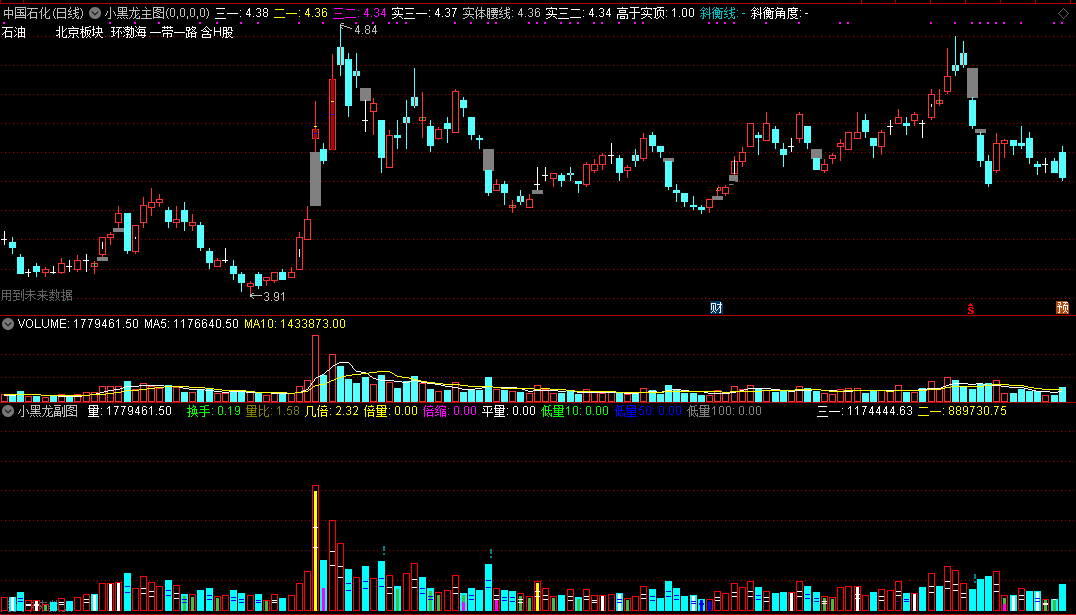Open the 一带一路 concept tag
1076x615 pixels.
[174, 32]
